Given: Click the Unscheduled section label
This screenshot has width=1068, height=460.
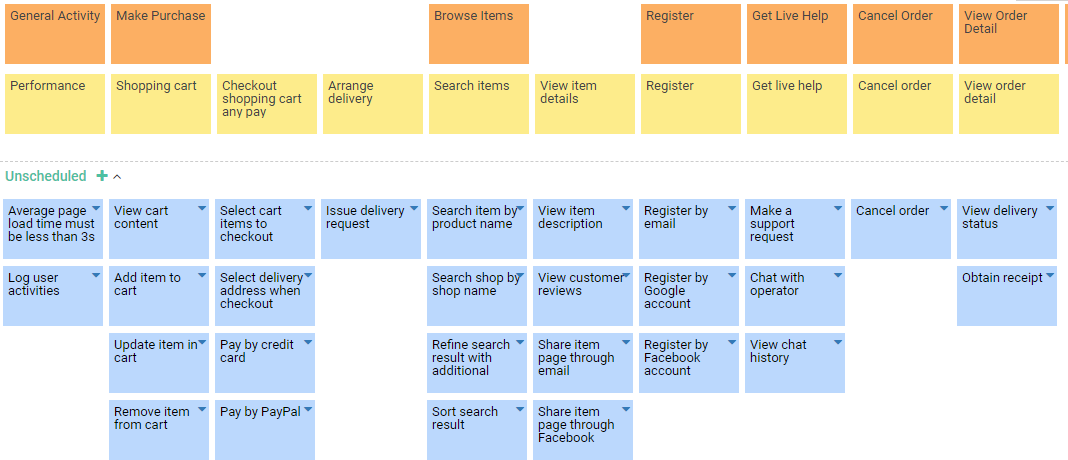Looking at the screenshot, I should tap(46, 176).
